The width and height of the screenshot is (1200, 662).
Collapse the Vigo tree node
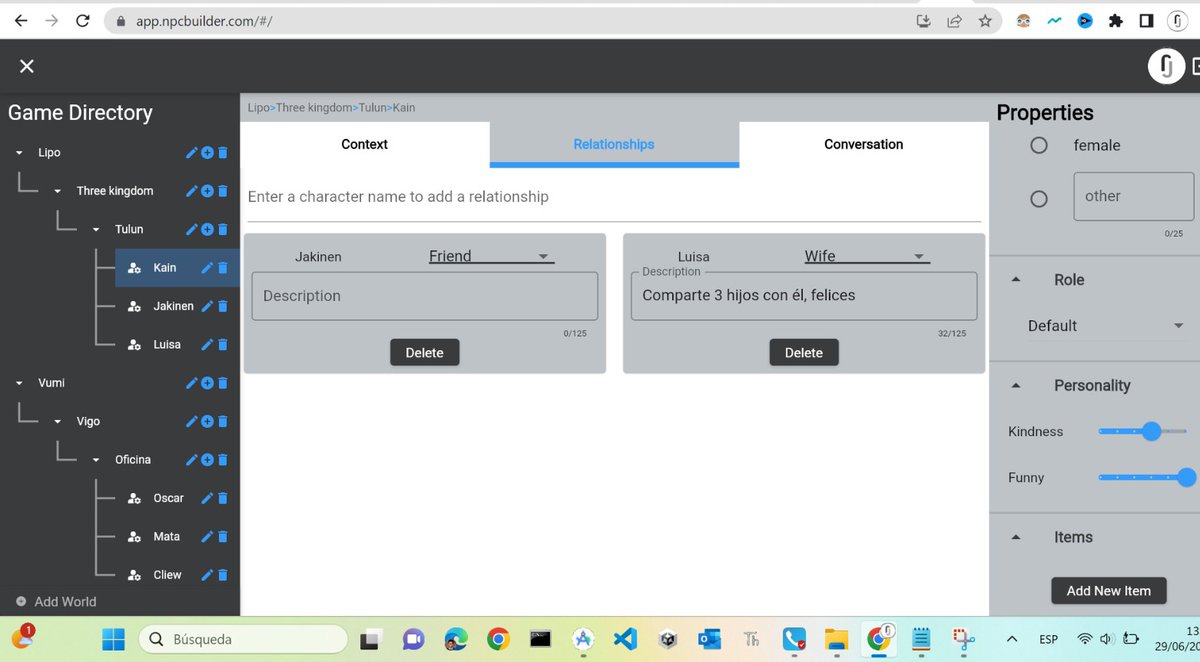point(58,421)
